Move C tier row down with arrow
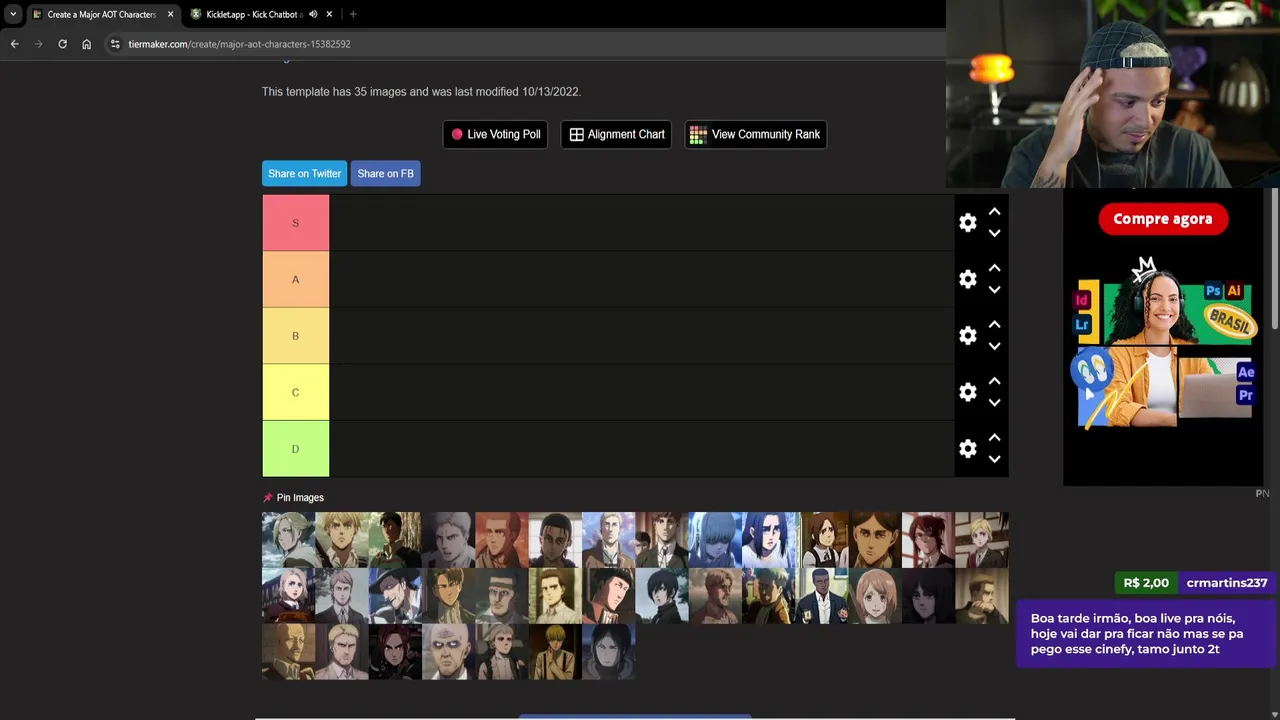The width and height of the screenshot is (1280, 720). coord(994,403)
